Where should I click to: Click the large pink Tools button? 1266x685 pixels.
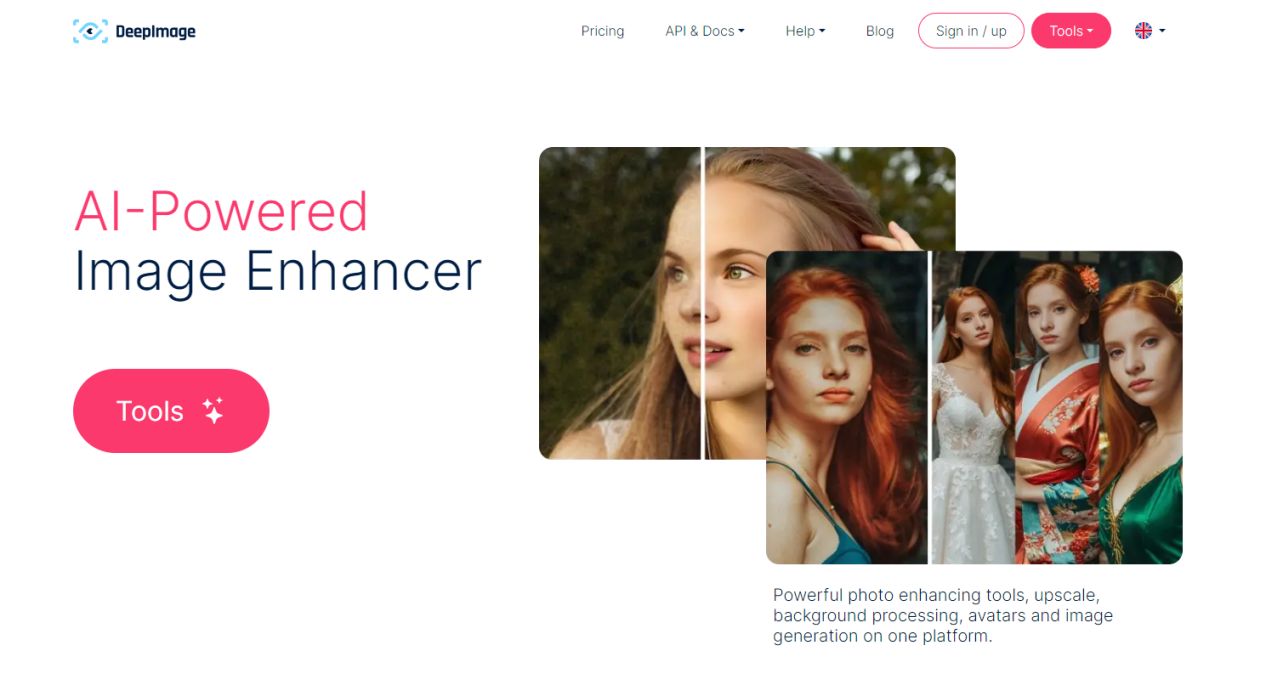click(171, 411)
